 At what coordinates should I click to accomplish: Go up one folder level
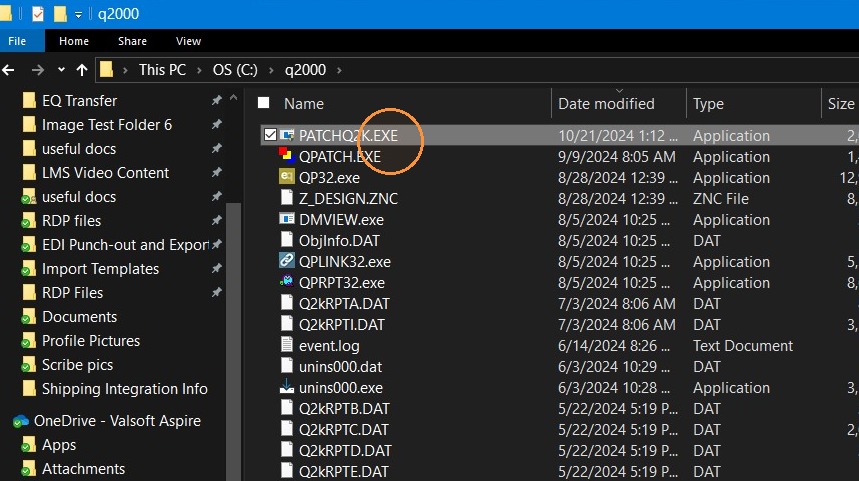coord(82,70)
